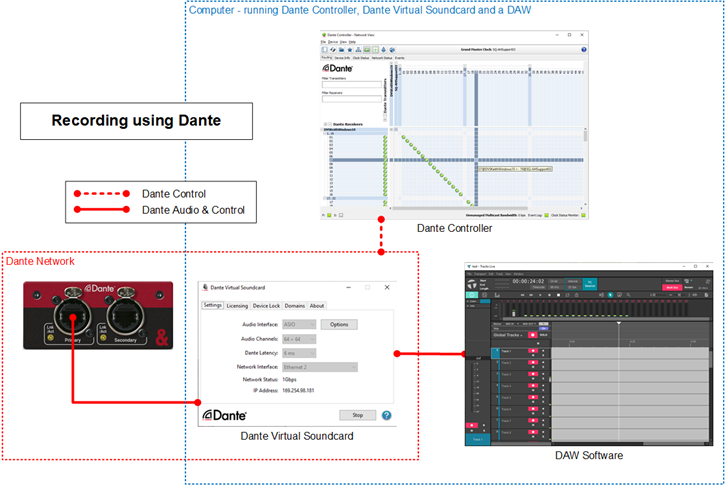
Task: Toggle the Multi Out button in the DAW
Action: tap(672, 288)
